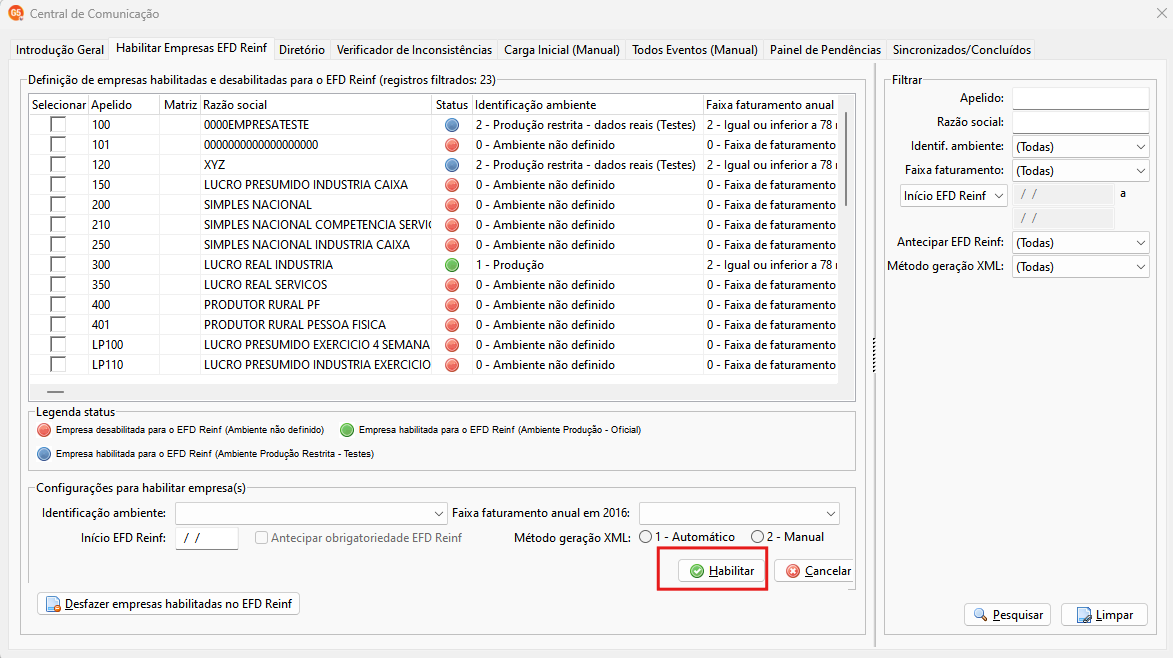
Task: Click red status icon for row 401
Action: [452, 325]
